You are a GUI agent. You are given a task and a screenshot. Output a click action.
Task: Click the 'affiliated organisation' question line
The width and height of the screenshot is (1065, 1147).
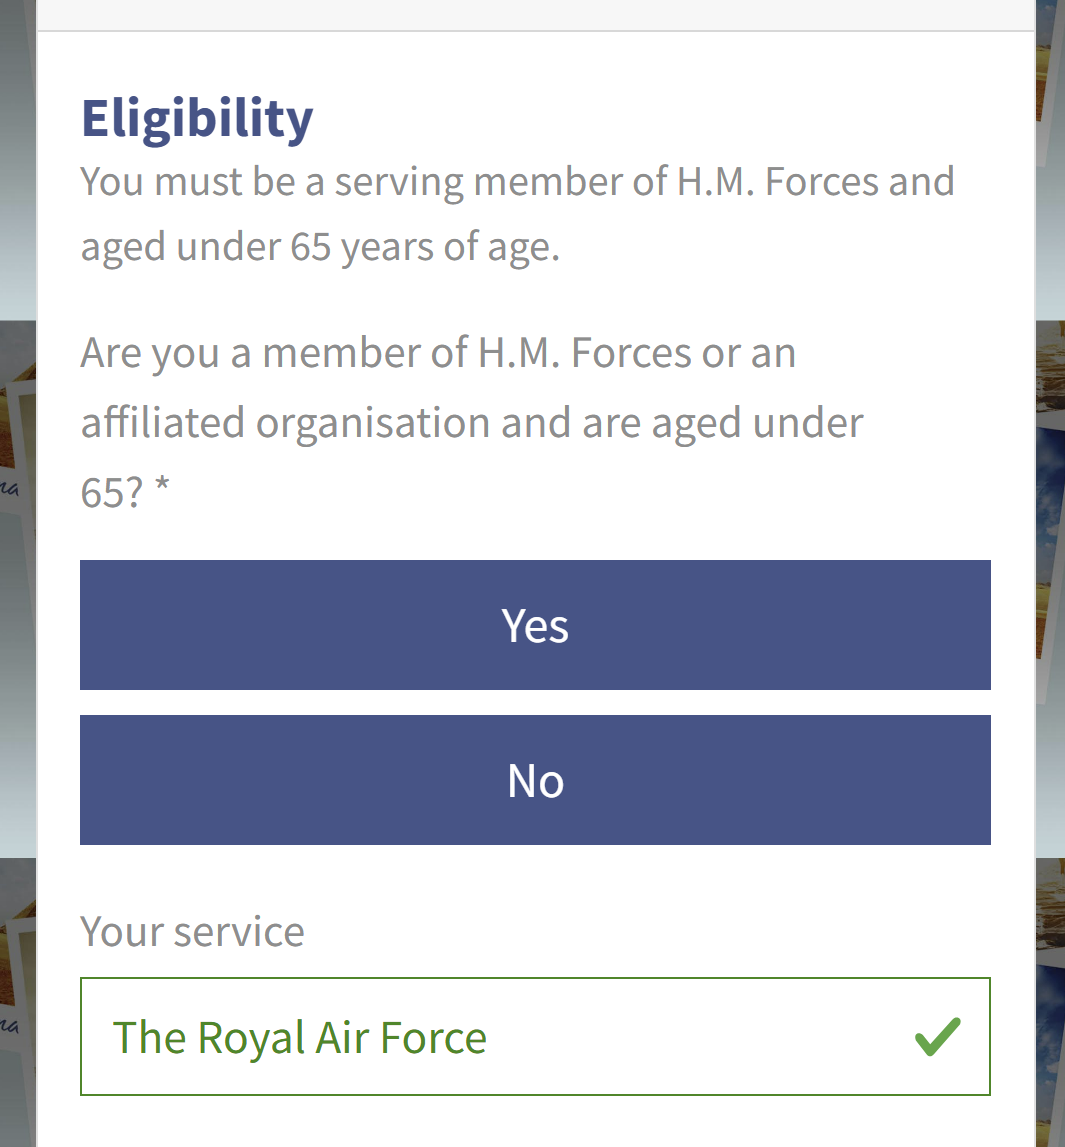pyautogui.click(x=472, y=422)
